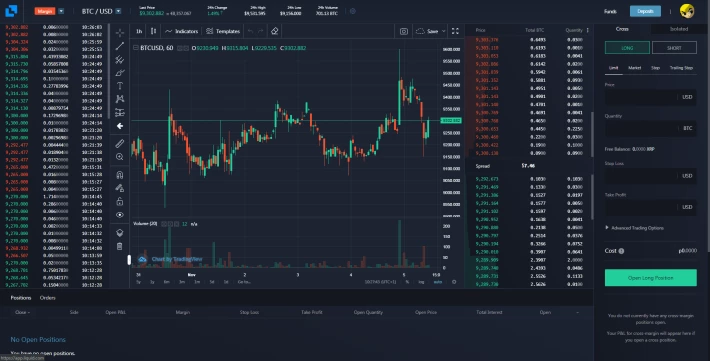Click the Liquid logo in top-left corner

point(11,11)
